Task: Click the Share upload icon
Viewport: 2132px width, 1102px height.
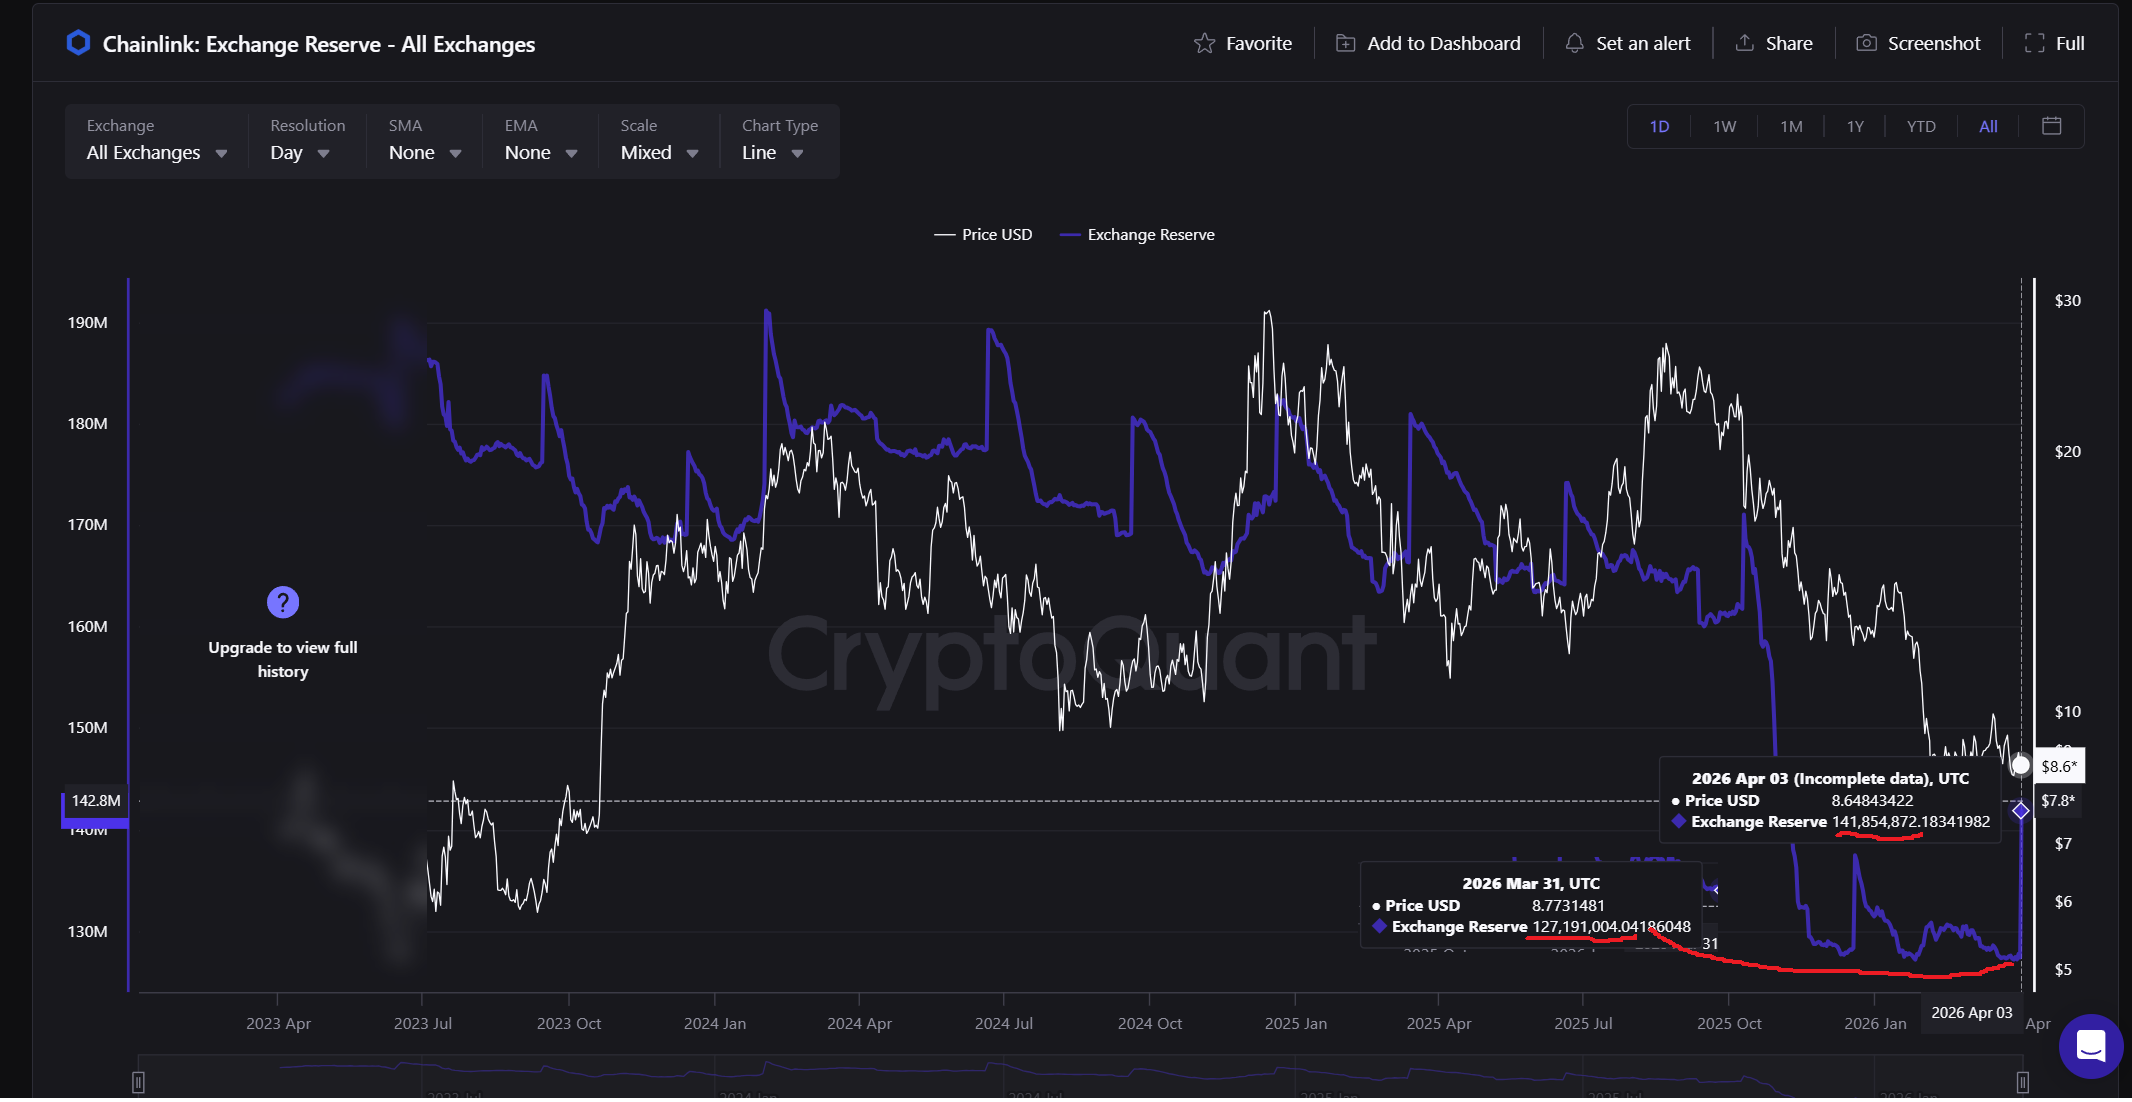Action: point(1744,43)
